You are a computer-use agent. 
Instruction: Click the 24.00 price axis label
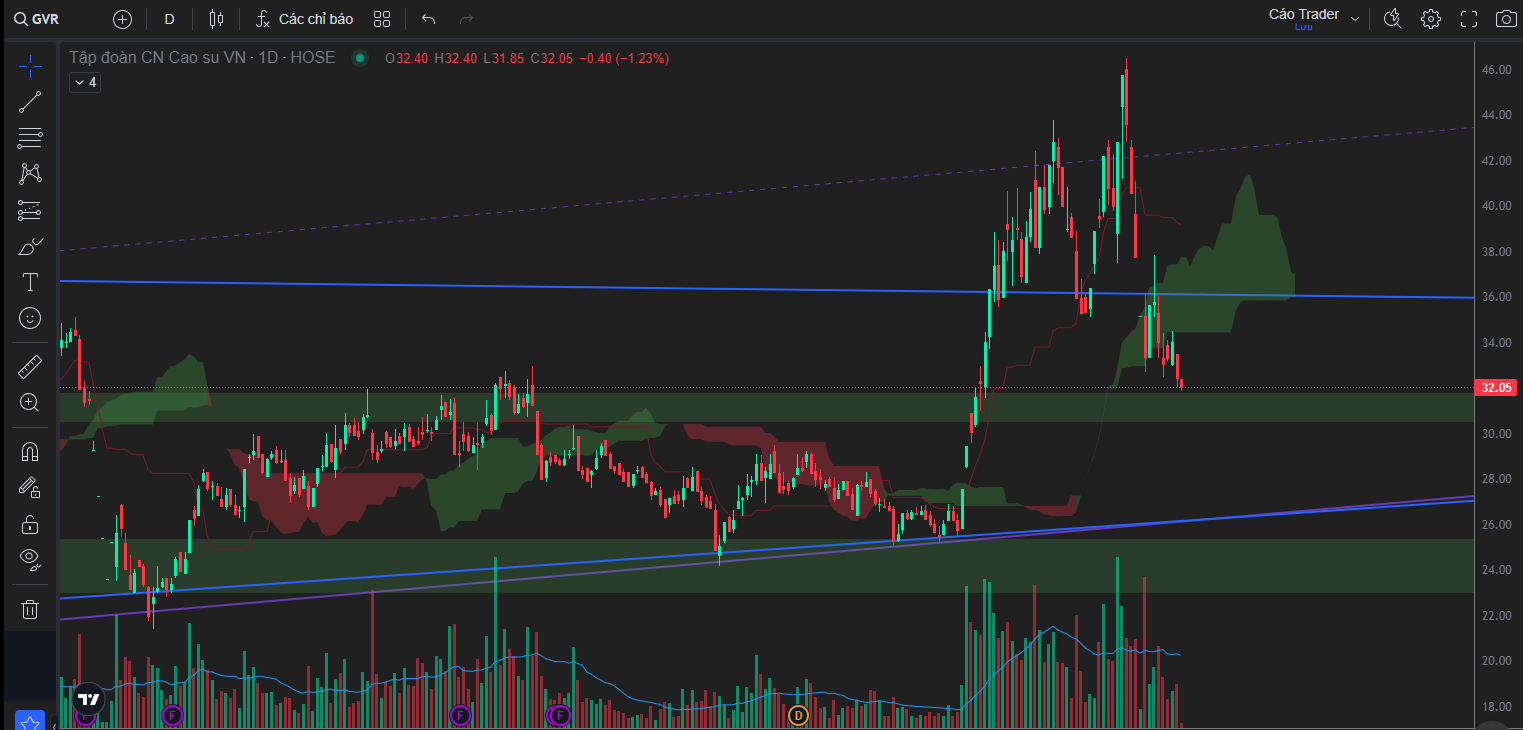pos(1496,570)
